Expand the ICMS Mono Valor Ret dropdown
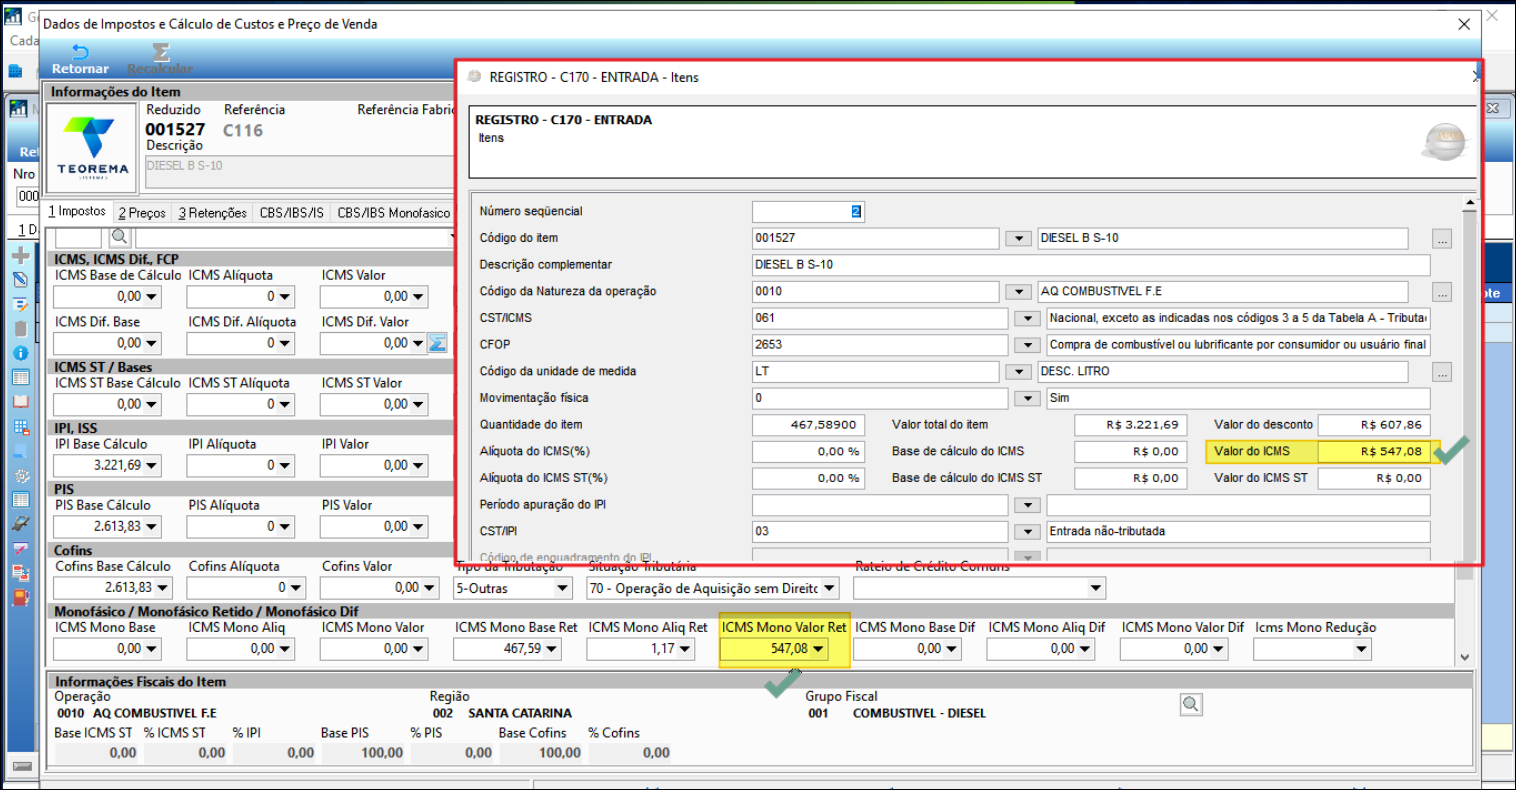The width and height of the screenshot is (1516, 790). tap(819, 649)
